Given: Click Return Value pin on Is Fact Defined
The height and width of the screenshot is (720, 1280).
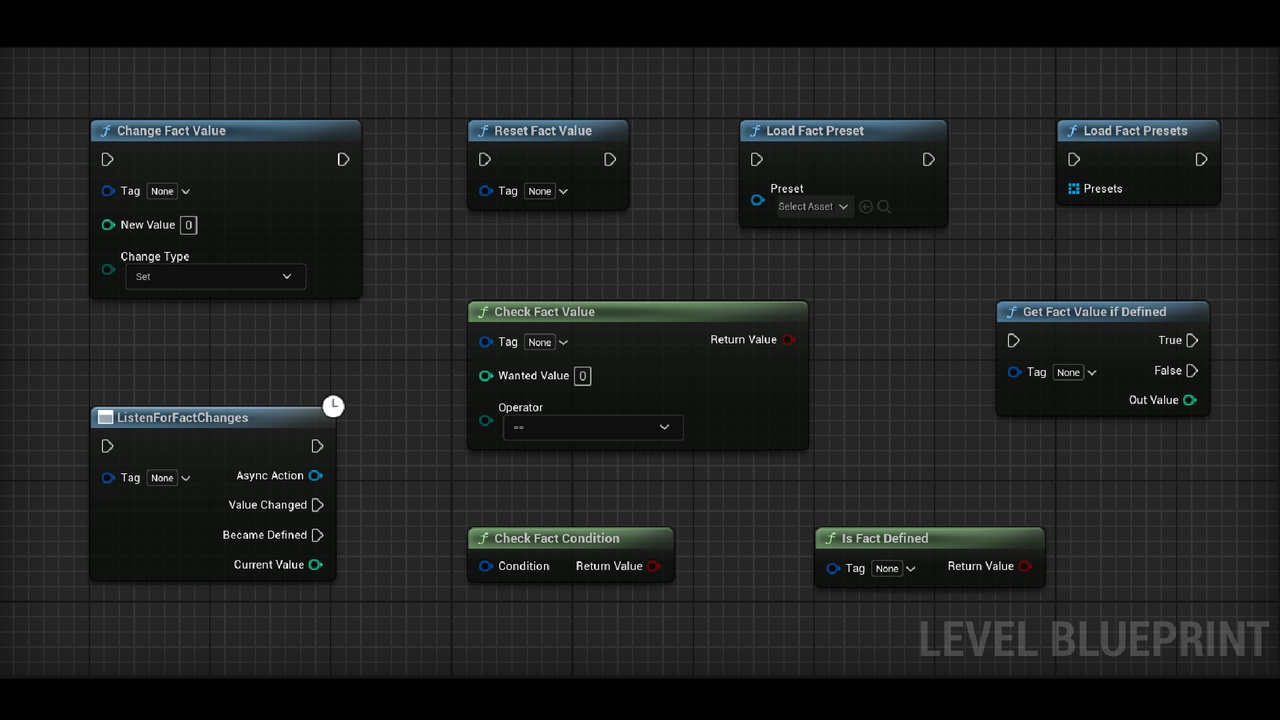Looking at the screenshot, I should 1026,567.
